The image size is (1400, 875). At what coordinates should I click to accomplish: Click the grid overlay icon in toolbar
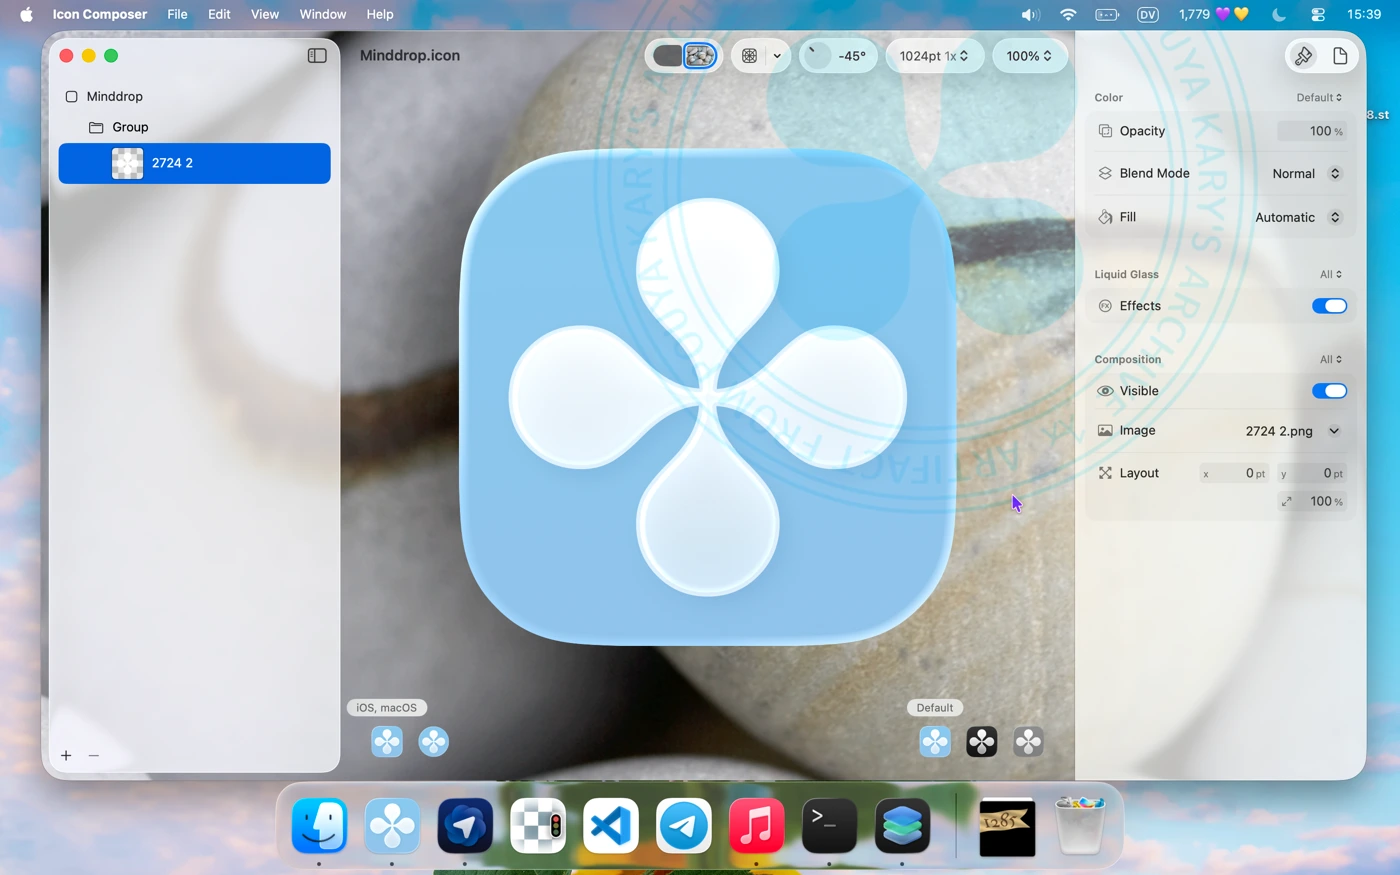[x=749, y=56]
